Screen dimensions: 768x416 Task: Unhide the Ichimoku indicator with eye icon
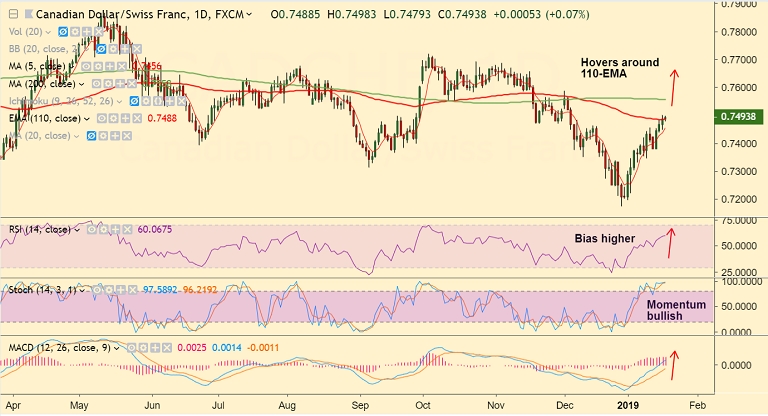tap(134, 101)
